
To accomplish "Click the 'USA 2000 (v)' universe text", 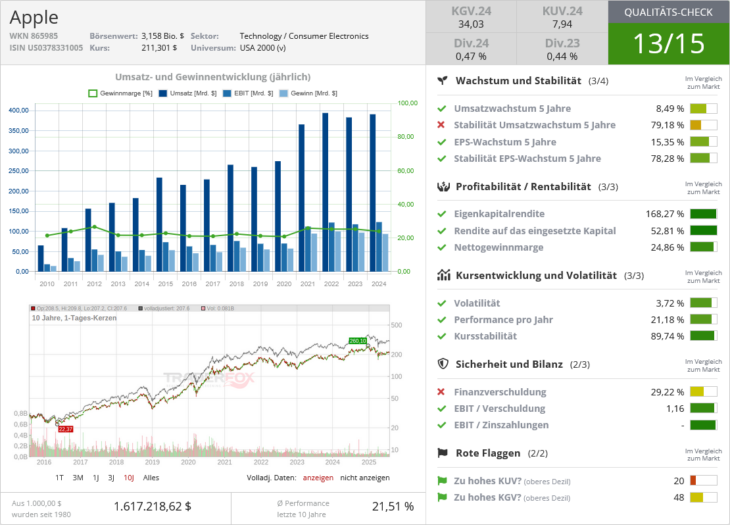I will [x=263, y=47].
